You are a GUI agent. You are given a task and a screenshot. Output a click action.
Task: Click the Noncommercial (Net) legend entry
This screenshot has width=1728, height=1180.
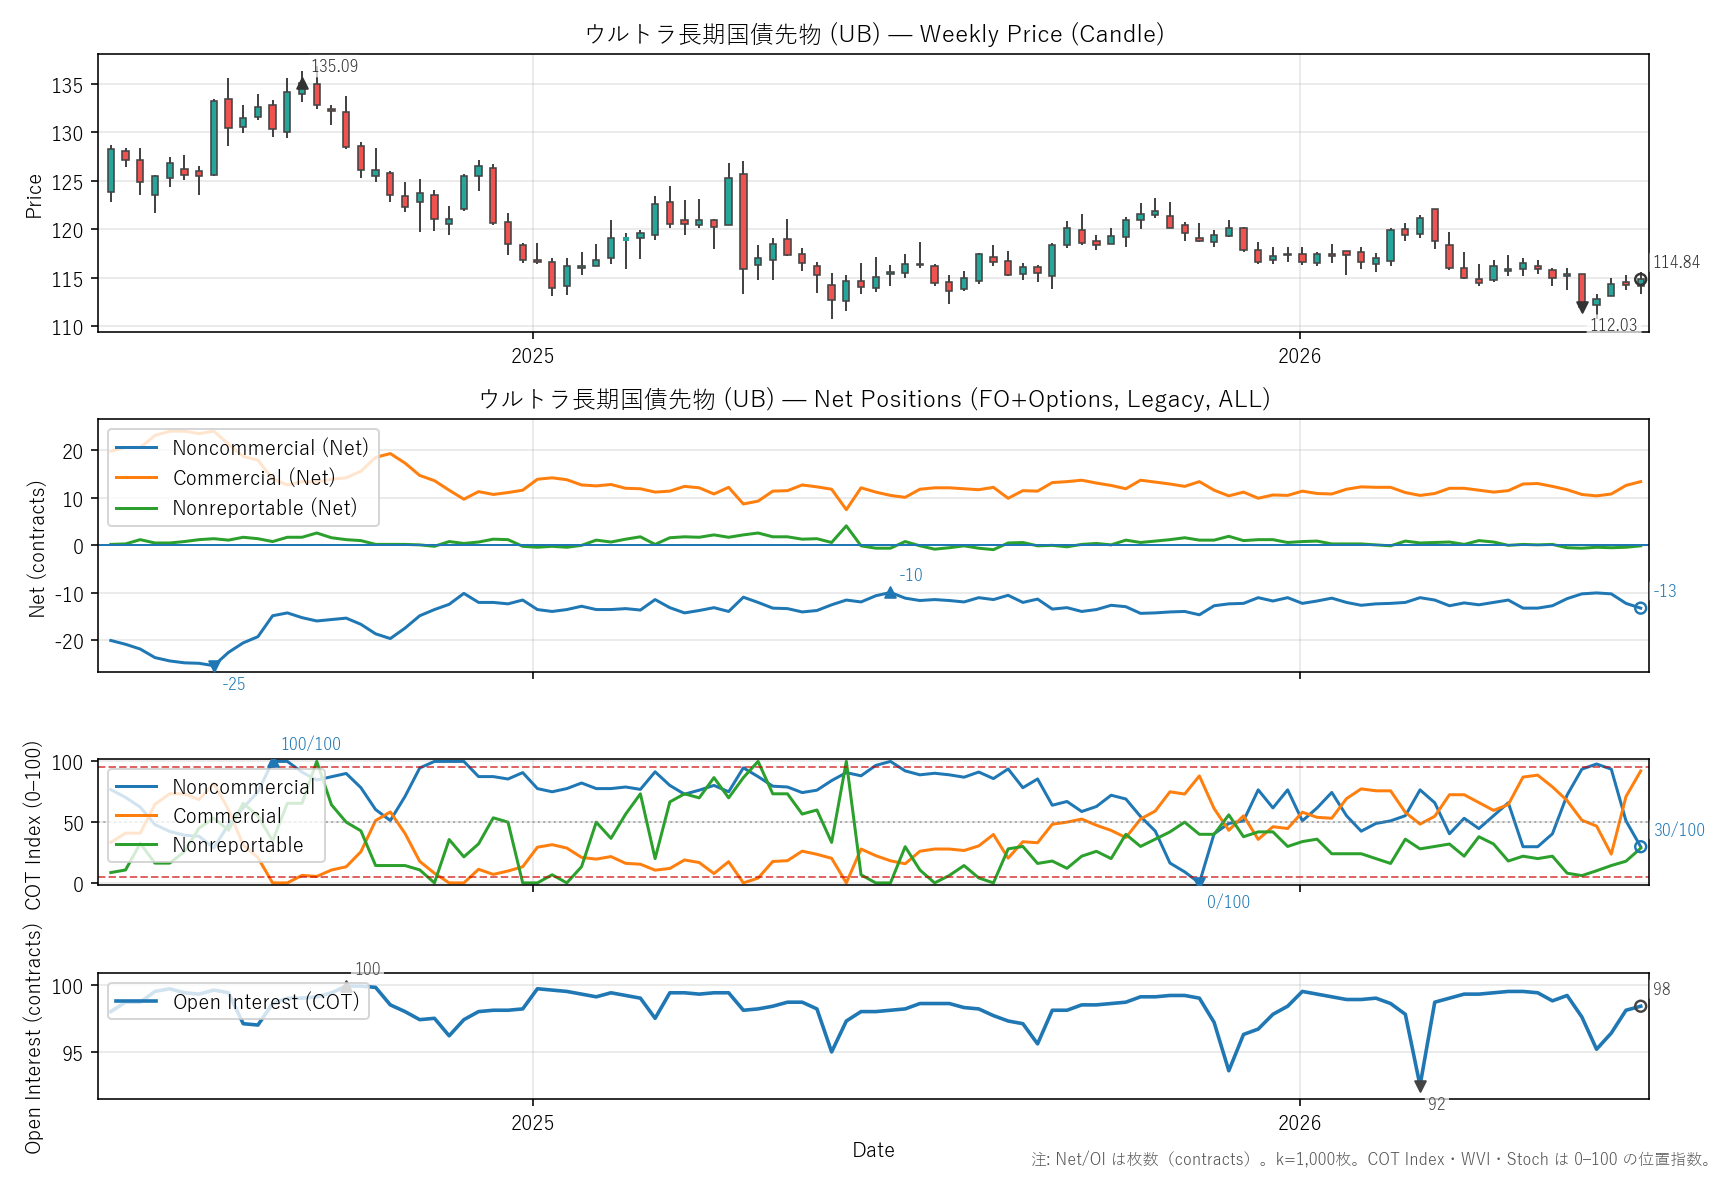[x=242, y=448]
